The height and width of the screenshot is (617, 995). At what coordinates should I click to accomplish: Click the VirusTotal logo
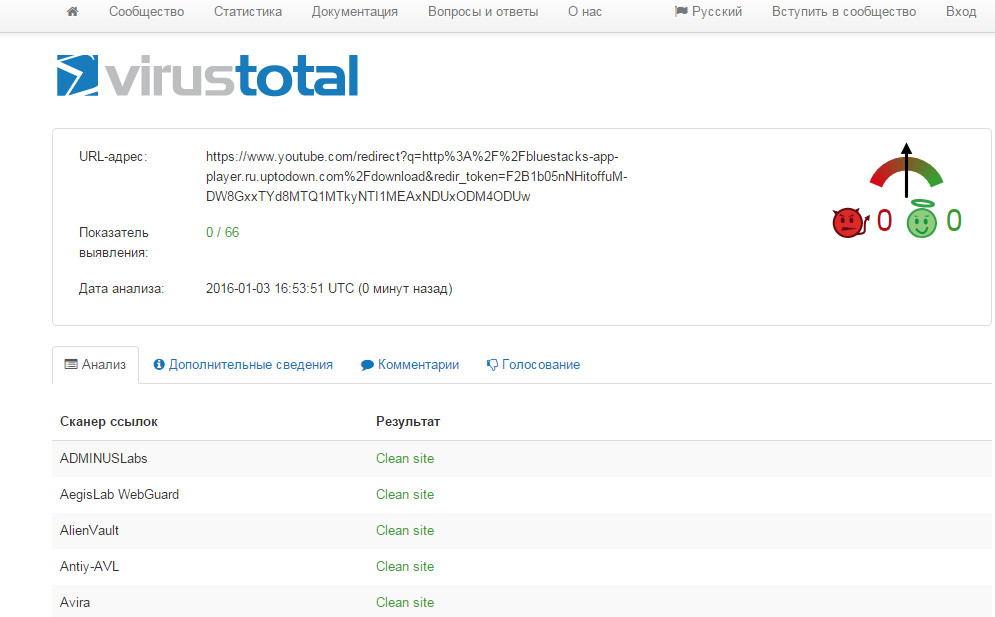(208, 76)
